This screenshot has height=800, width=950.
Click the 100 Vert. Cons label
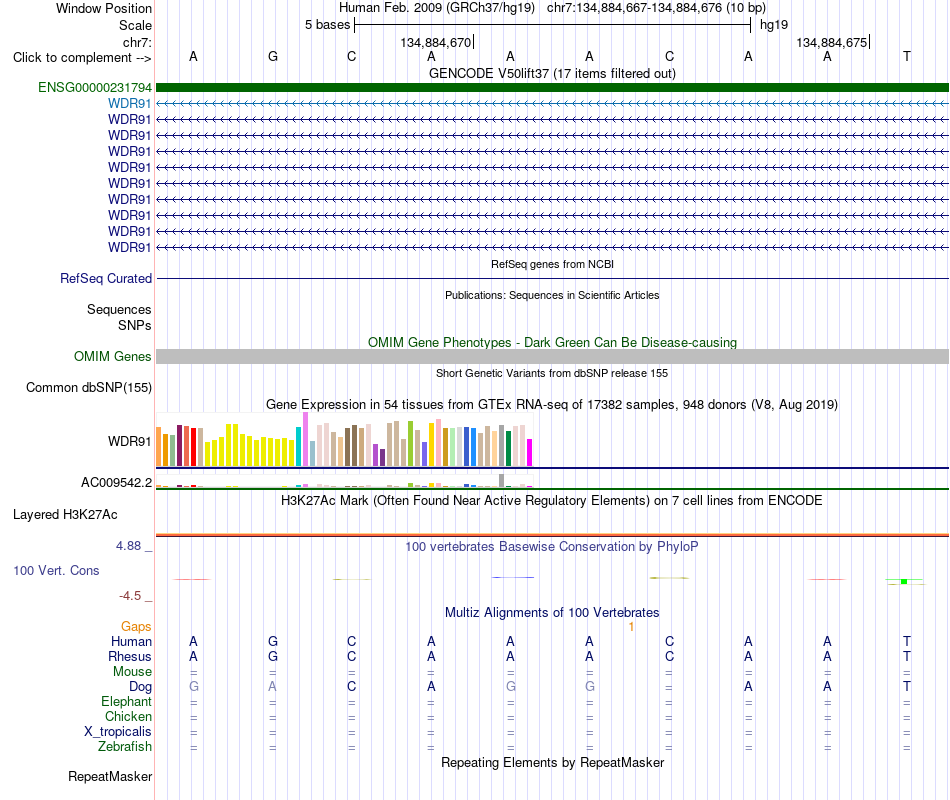56,570
